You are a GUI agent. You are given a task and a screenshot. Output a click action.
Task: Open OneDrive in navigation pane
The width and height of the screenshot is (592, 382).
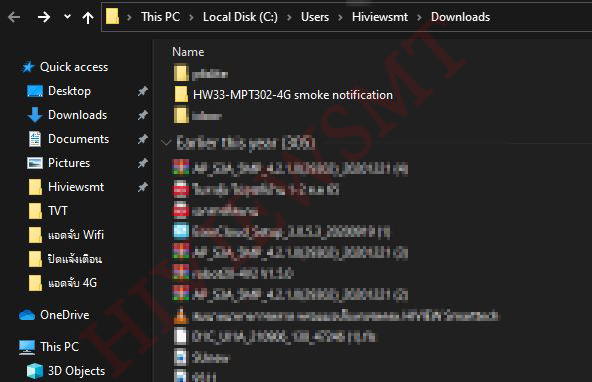click(x=65, y=315)
